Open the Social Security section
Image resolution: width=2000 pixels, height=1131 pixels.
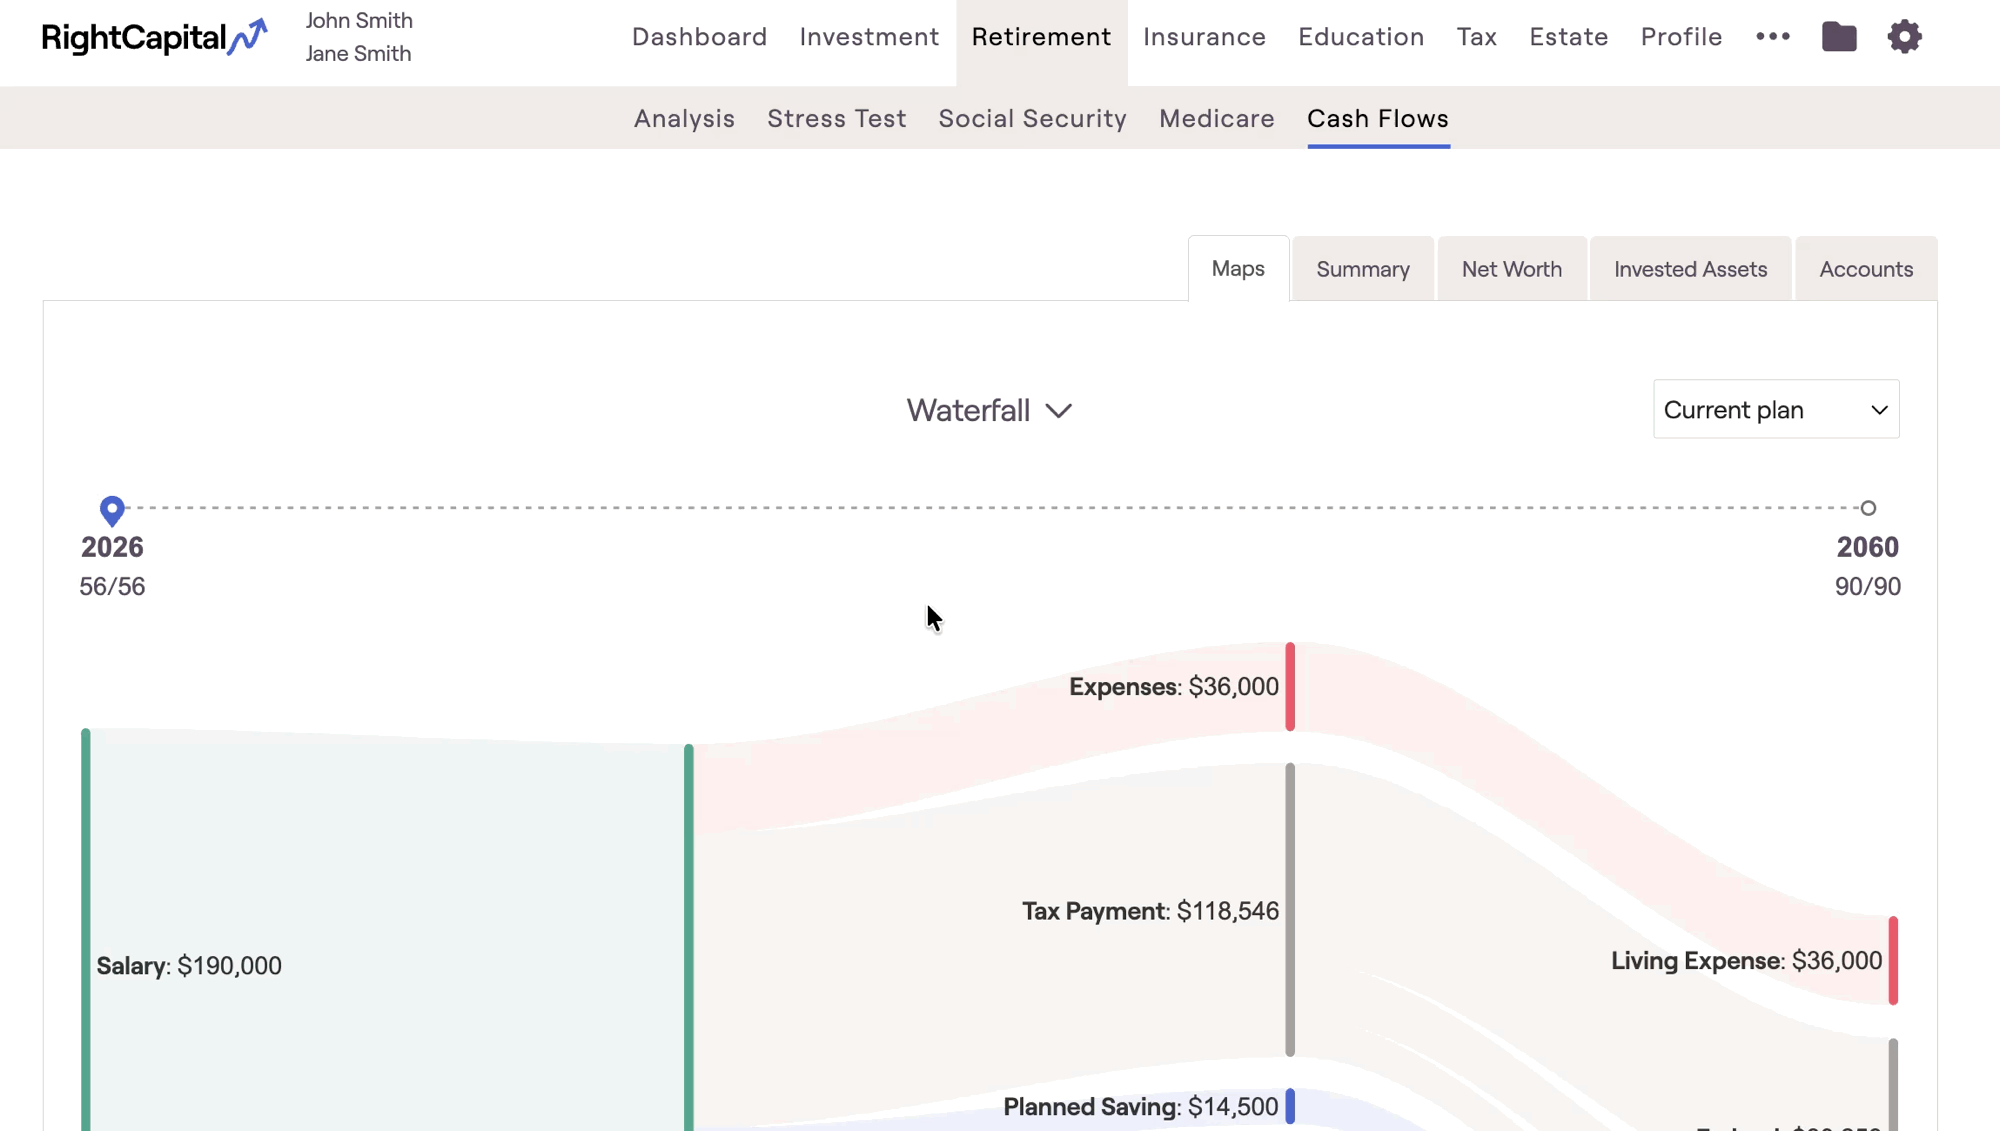(1032, 118)
